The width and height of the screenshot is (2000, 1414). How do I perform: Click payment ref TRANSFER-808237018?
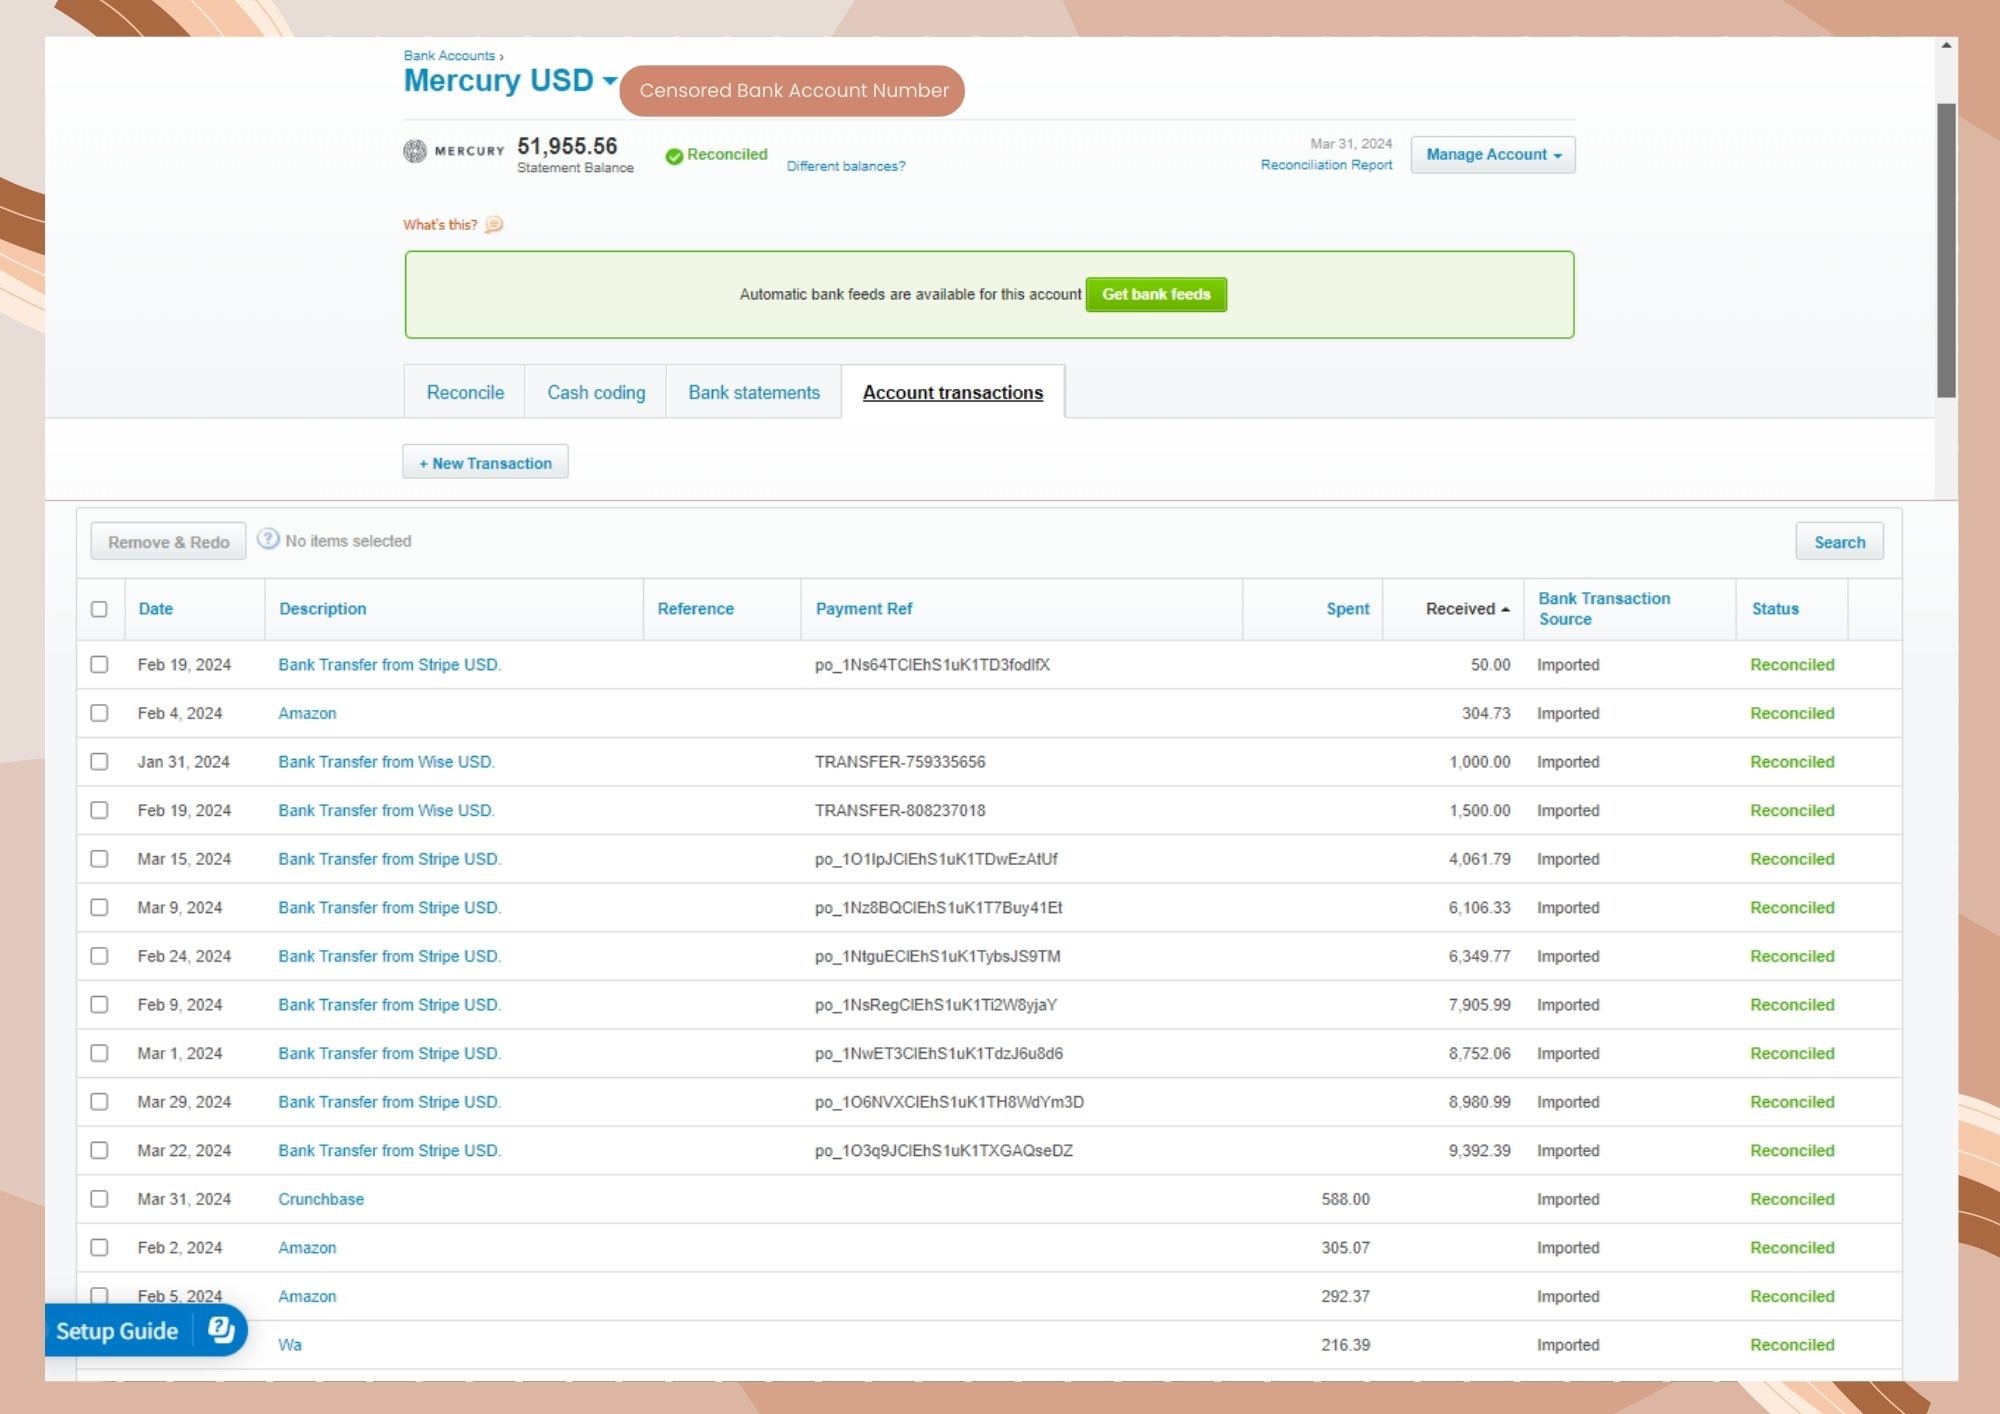point(900,810)
